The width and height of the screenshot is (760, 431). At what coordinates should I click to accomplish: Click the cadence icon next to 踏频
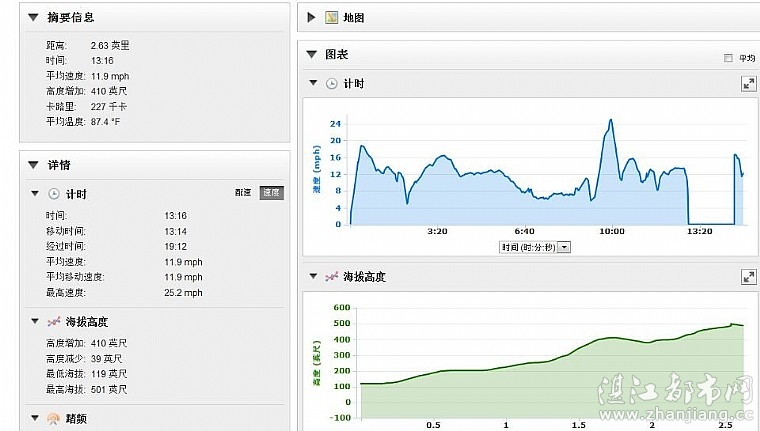click(53, 418)
